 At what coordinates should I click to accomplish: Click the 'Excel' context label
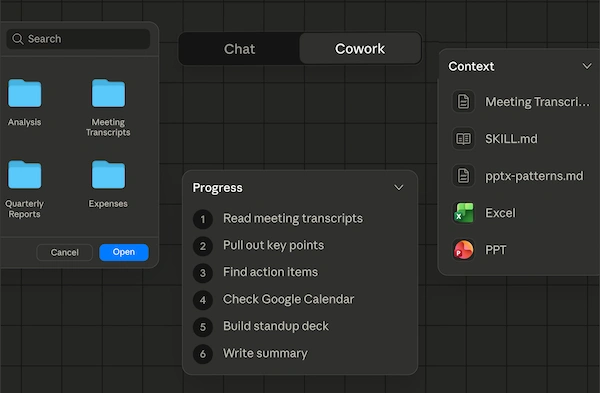click(x=500, y=213)
